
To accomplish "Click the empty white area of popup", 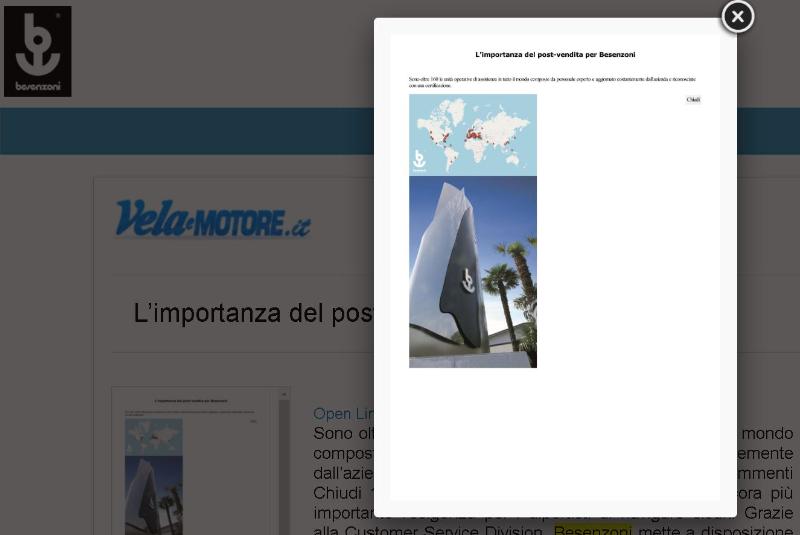I will pyautogui.click(x=620, y=300).
